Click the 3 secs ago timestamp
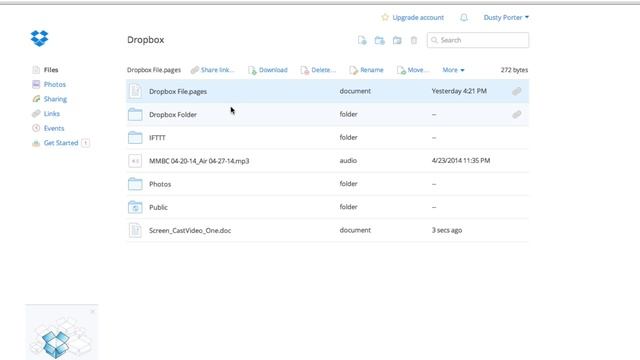 447,230
